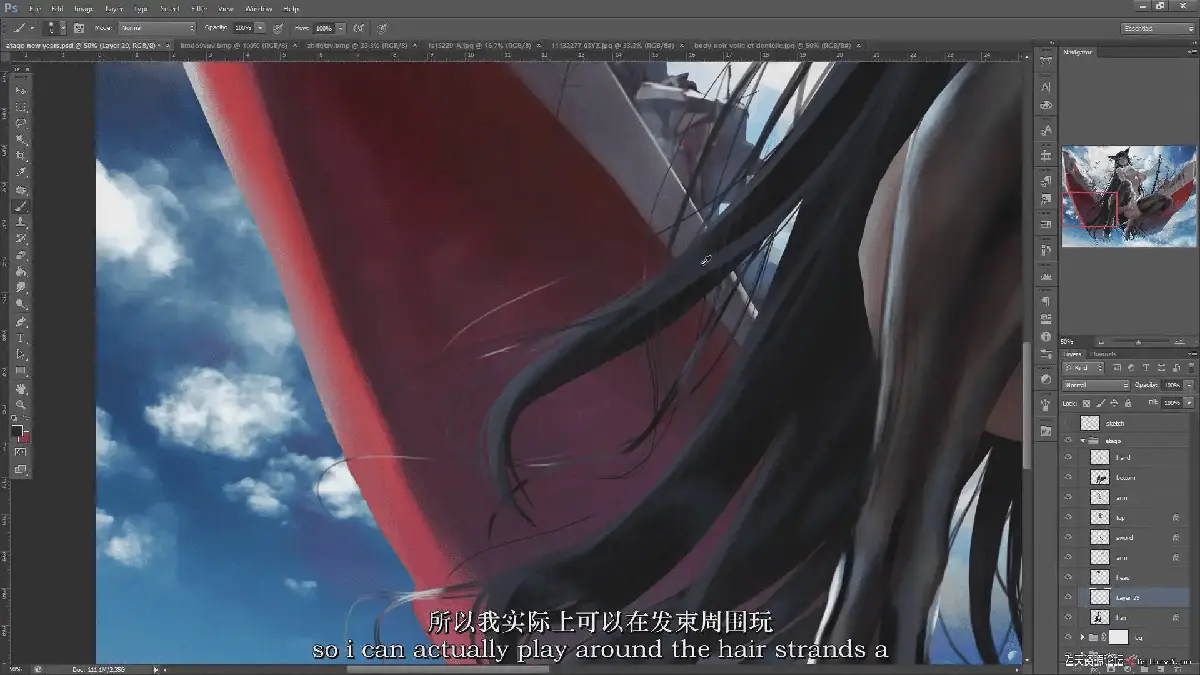Filter layers by type layers
Screen dimensions: 1200x675
[1146, 368]
